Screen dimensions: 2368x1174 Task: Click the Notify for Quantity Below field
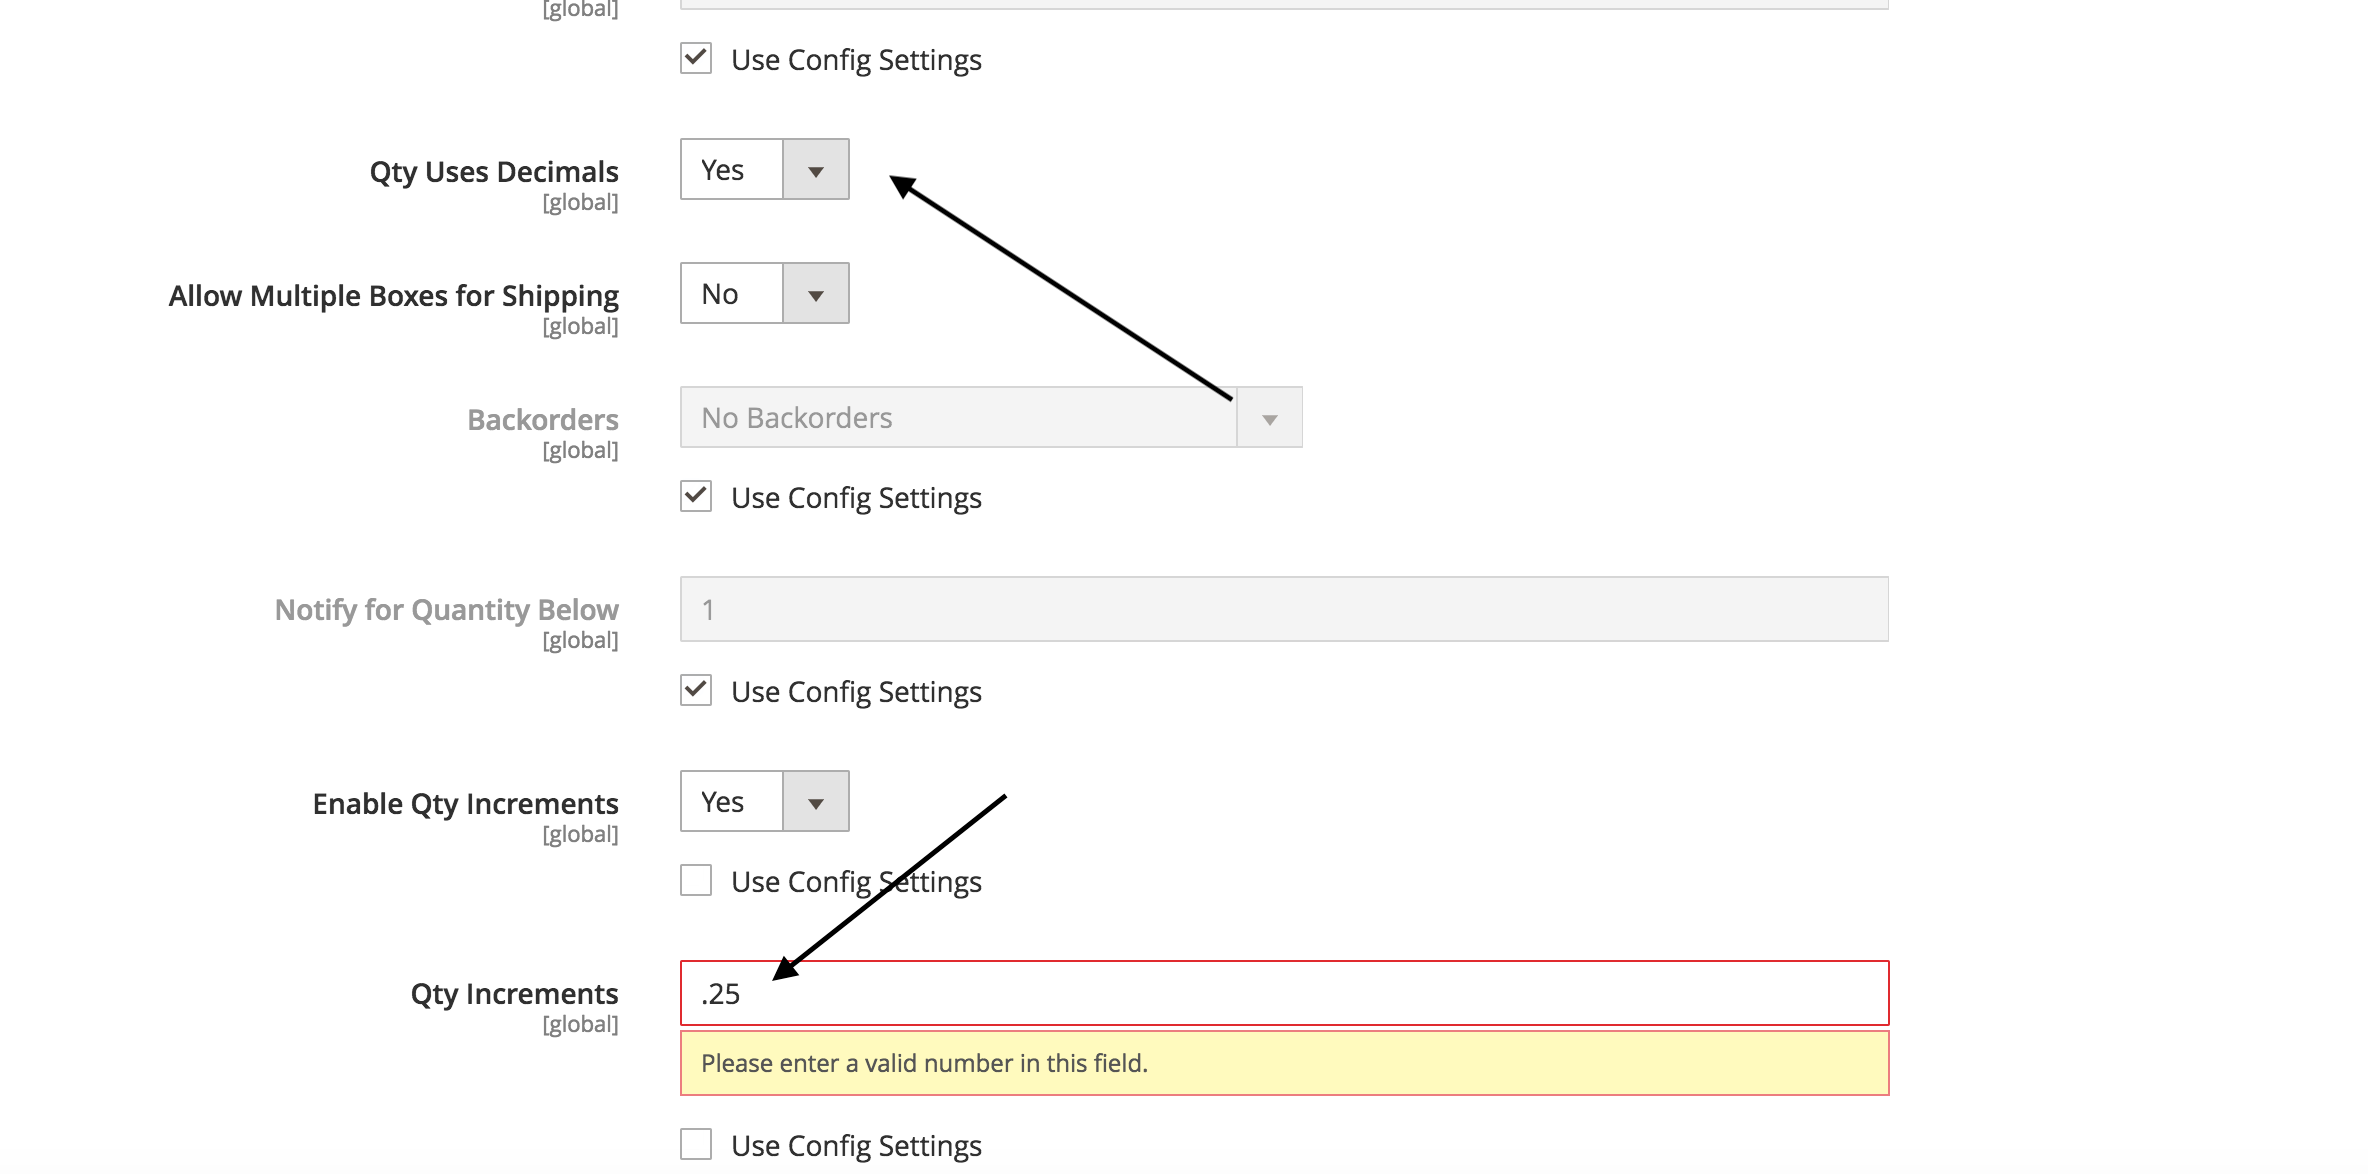1284,609
